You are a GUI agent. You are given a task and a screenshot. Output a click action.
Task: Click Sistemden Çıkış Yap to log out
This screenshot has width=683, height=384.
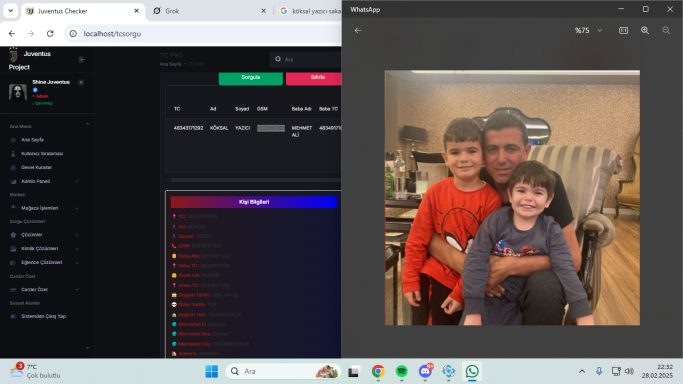click(x=43, y=317)
